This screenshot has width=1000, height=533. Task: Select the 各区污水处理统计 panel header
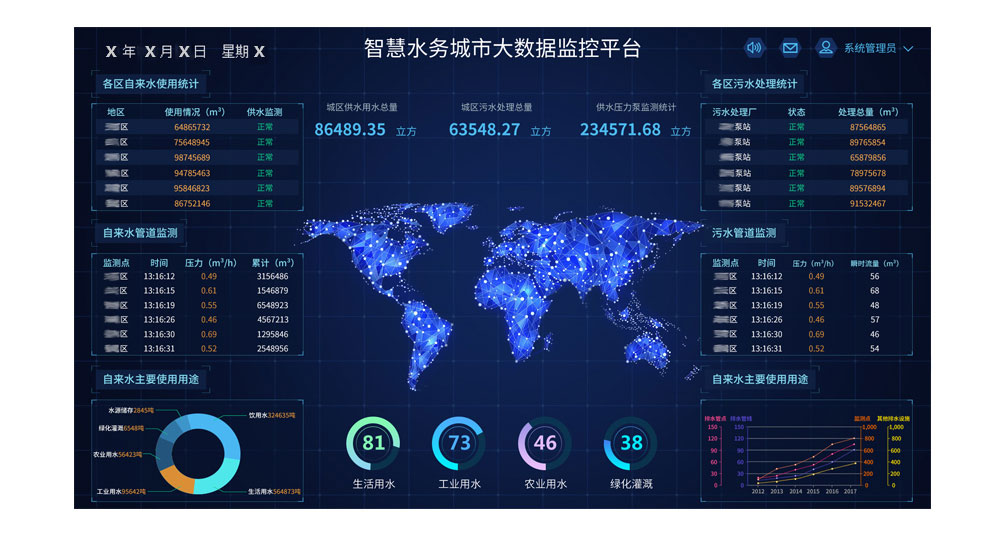click(x=755, y=84)
